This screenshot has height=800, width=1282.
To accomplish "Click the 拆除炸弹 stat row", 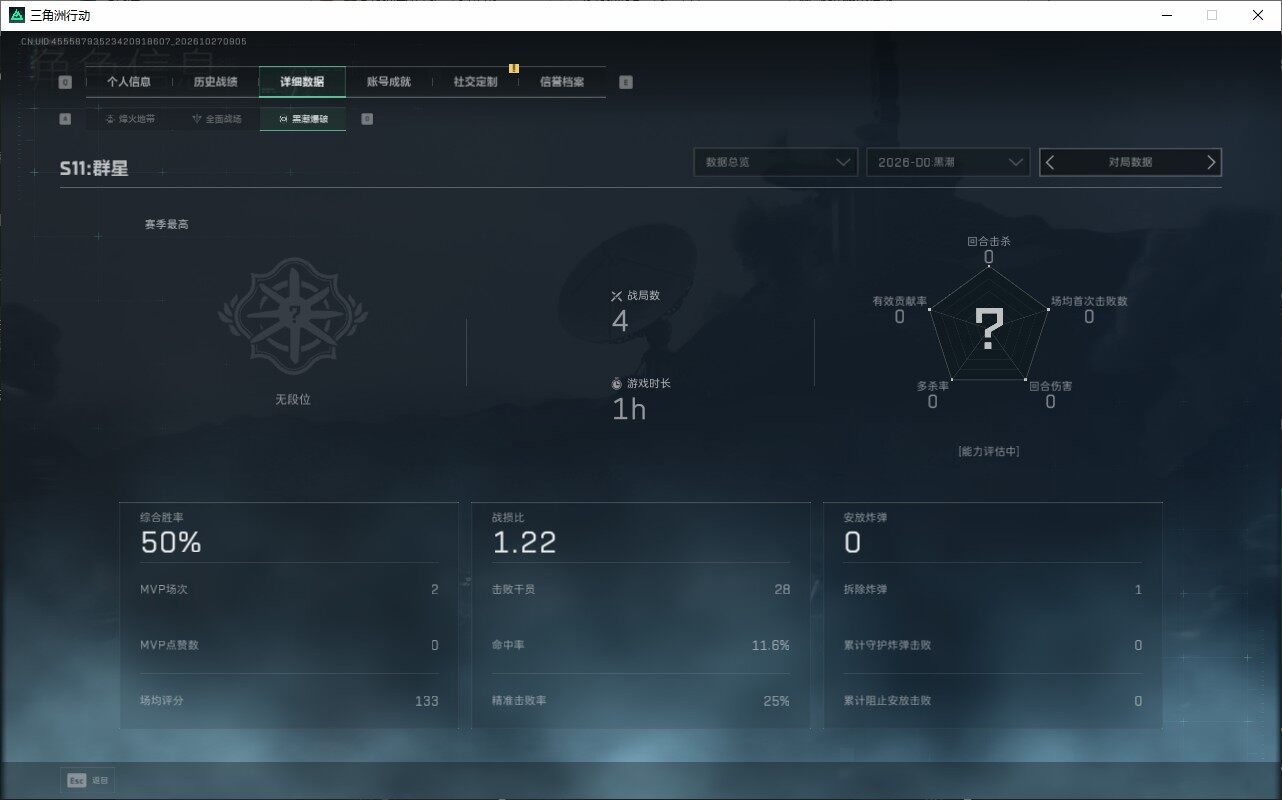I will 993,589.
